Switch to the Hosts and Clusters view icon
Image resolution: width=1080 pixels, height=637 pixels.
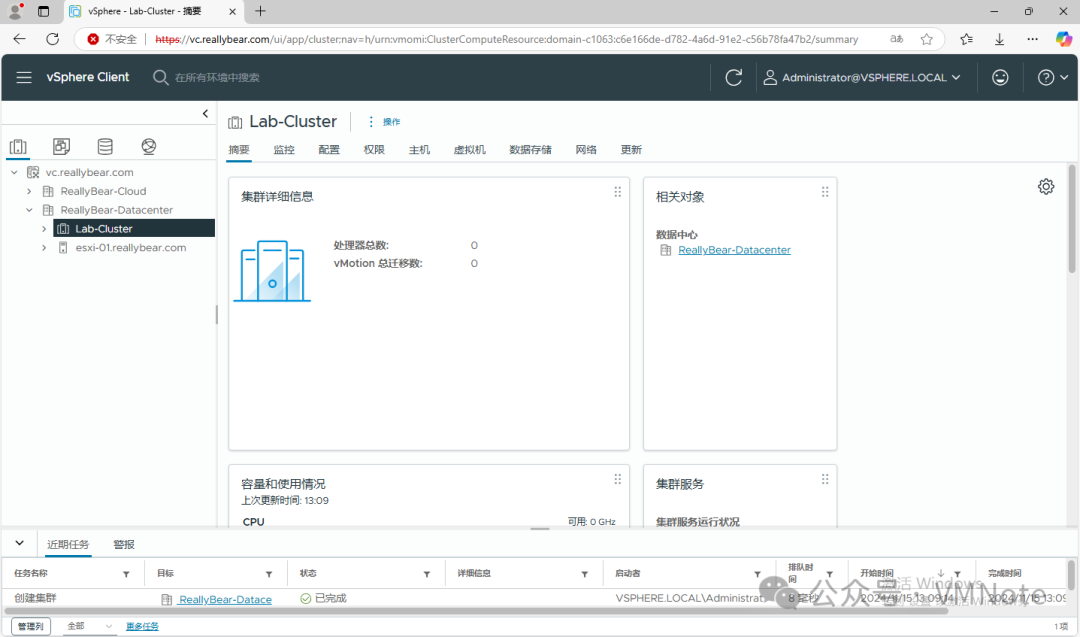pos(18,146)
